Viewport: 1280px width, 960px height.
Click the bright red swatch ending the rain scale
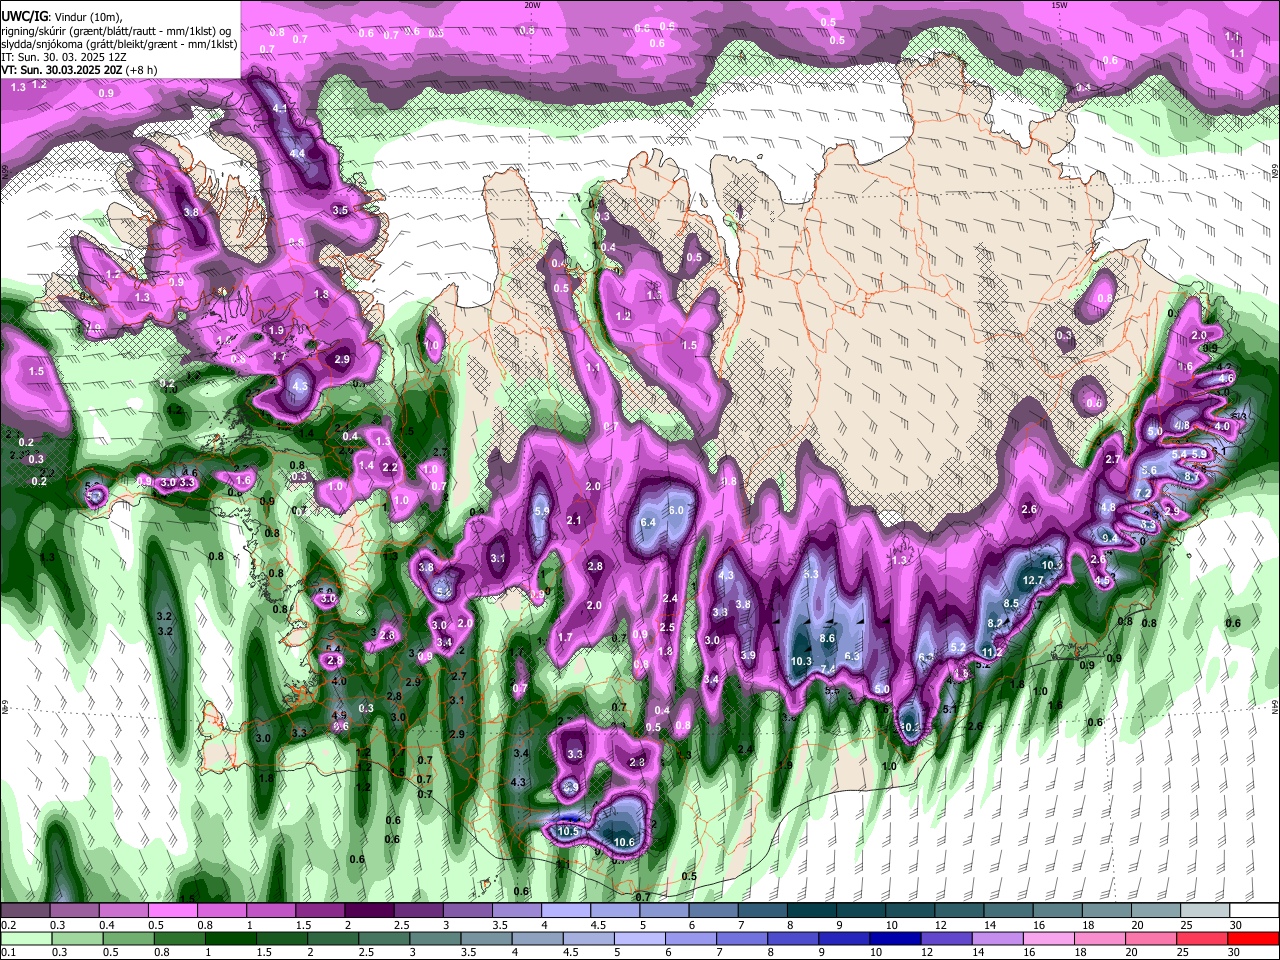(x=1253, y=938)
